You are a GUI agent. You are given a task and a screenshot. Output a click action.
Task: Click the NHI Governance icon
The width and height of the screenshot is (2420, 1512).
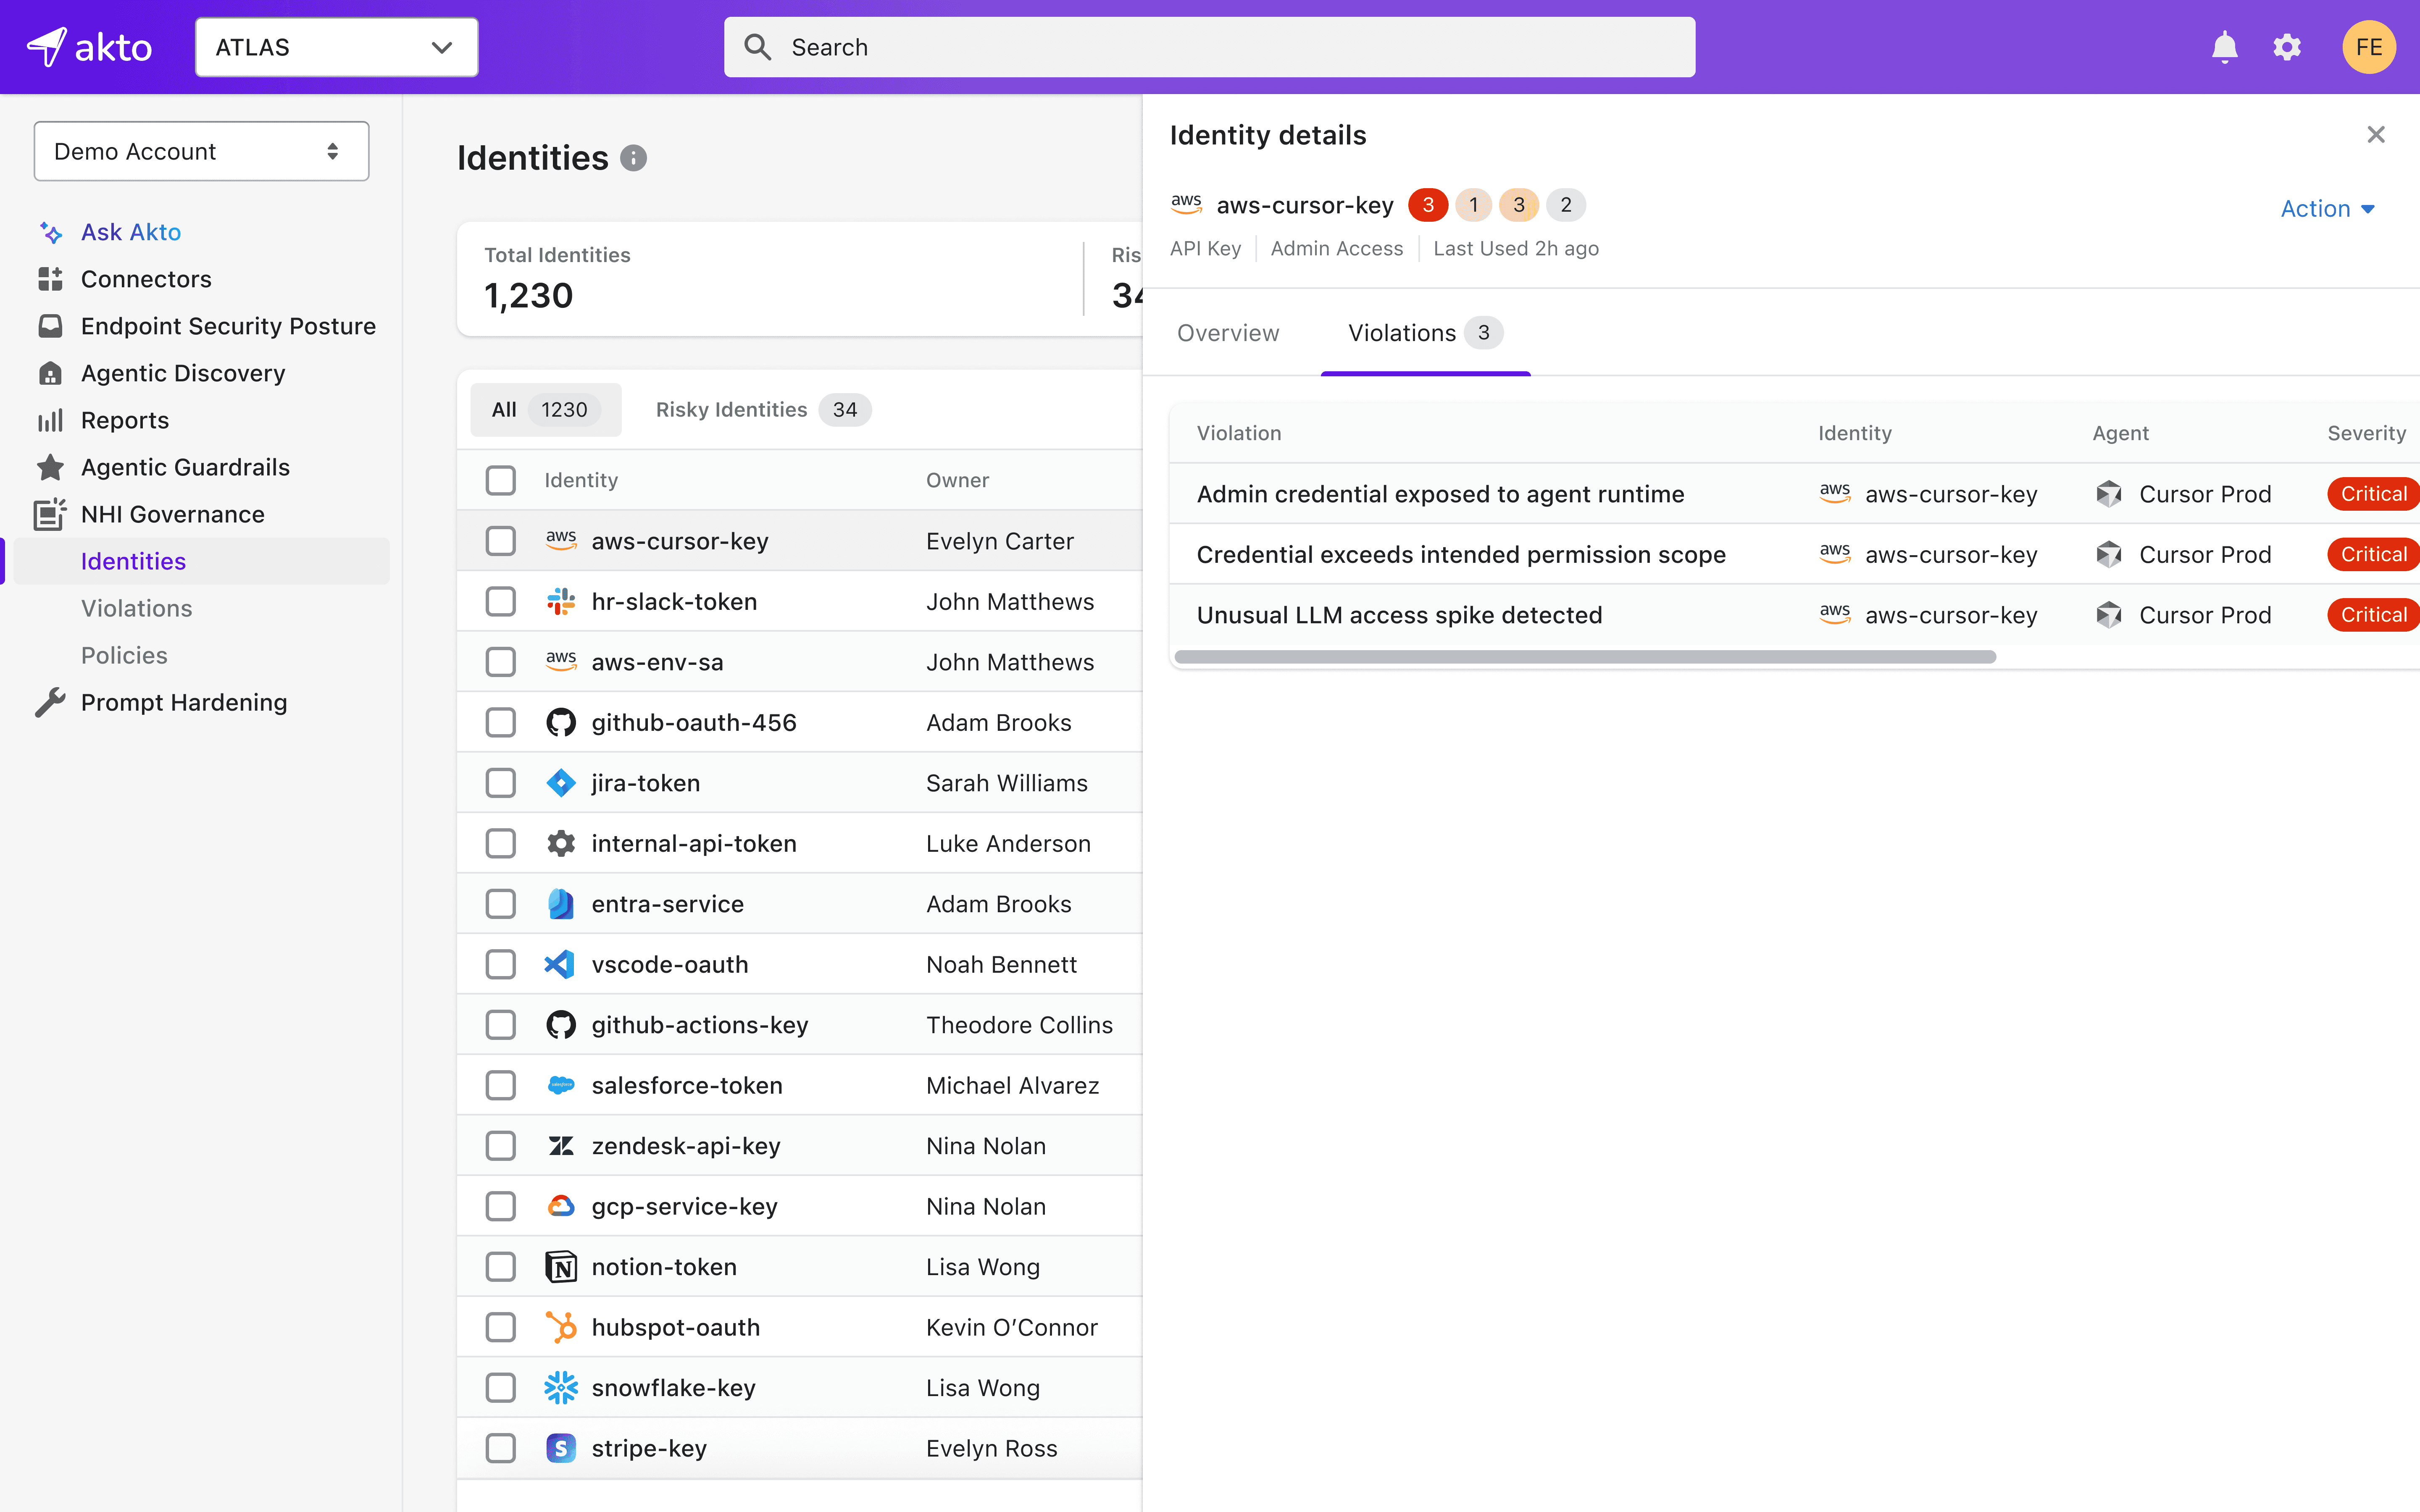50,514
